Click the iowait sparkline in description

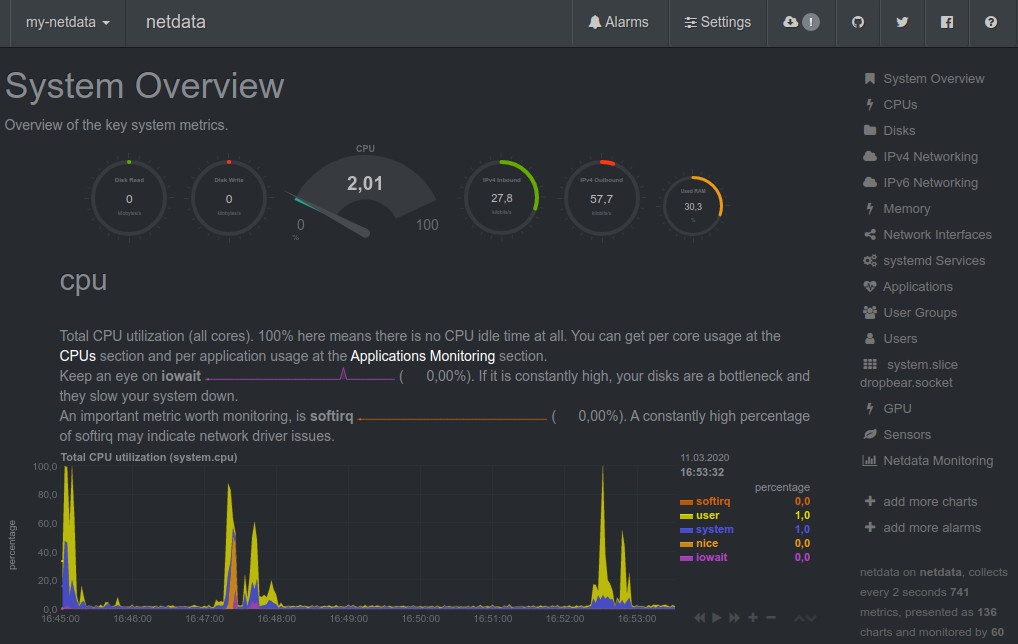pos(300,375)
